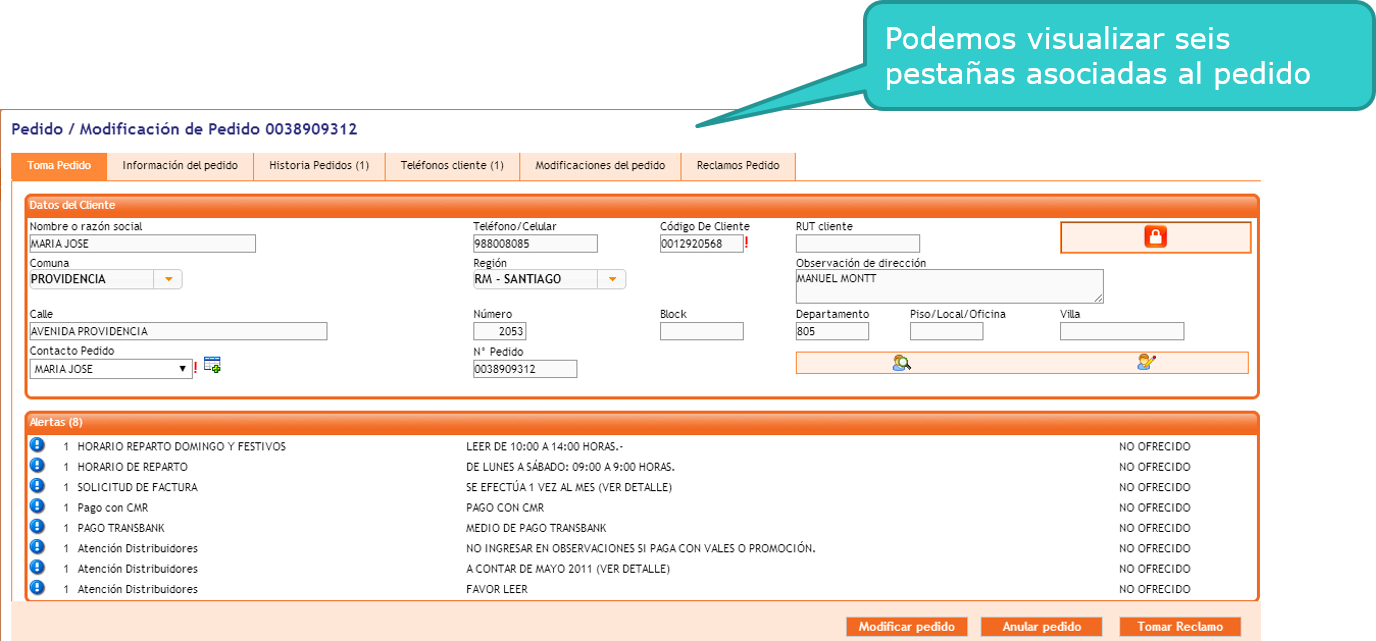Click the Nombre o razón social field
Image resolution: width=1376 pixels, height=641 pixels.
[143, 244]
